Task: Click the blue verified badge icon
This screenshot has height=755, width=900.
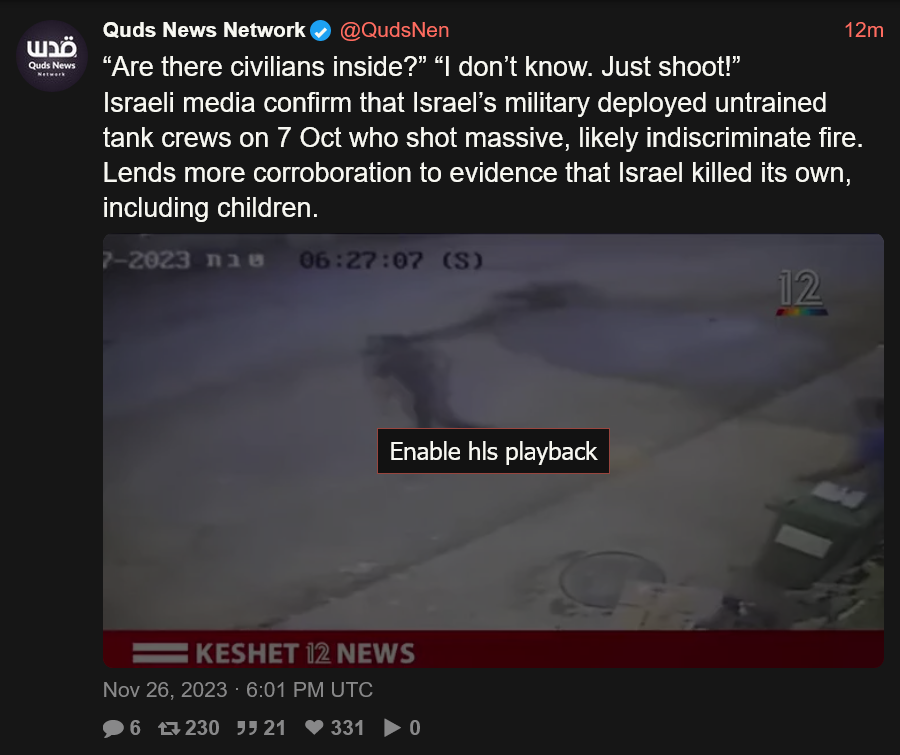Action: (320, 30)
